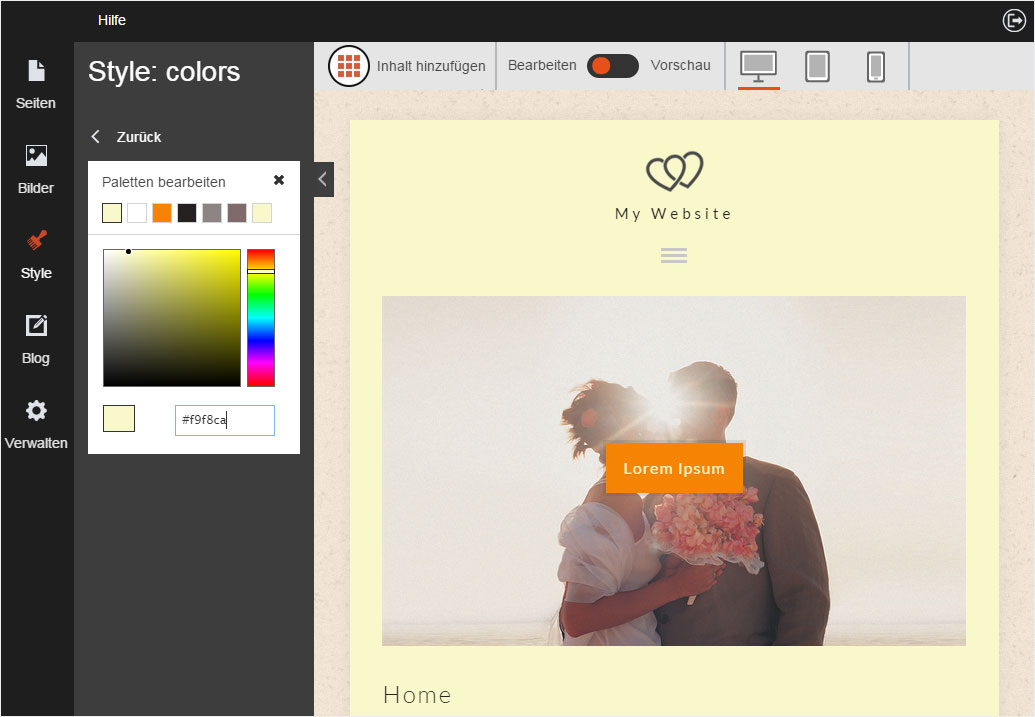Open the Hilfe menu
Image resolution: width=1035 pixels, height=717 pixels.
click(112, 20)
